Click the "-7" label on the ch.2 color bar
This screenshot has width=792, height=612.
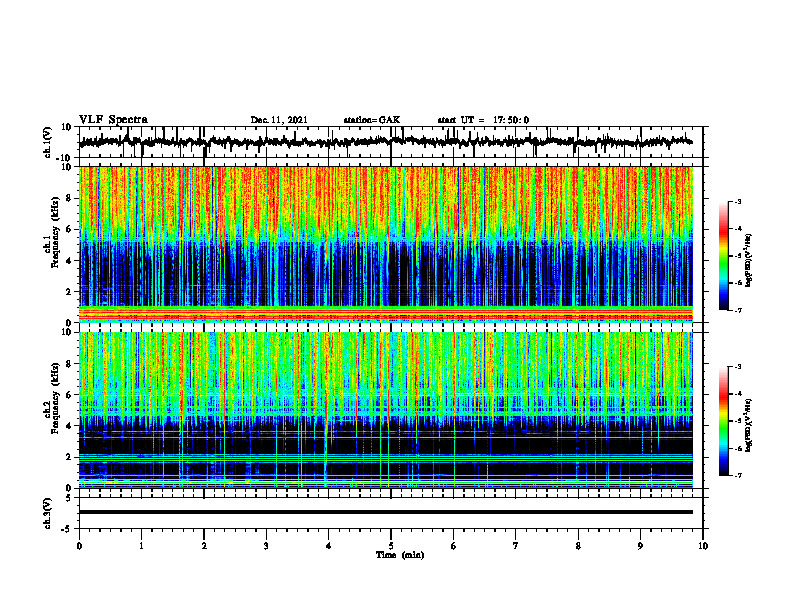pyautogui.click(x=738, y=475)
